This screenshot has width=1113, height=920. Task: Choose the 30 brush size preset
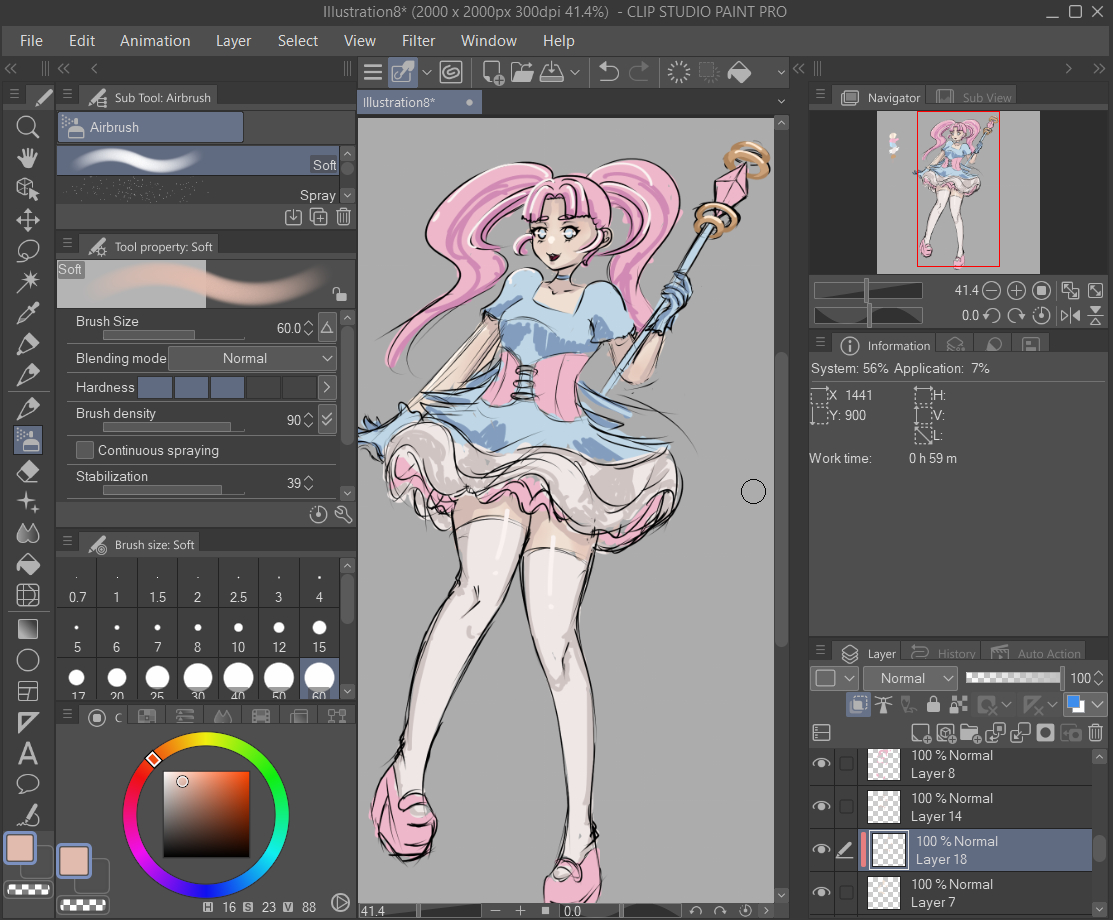point(198,677)
